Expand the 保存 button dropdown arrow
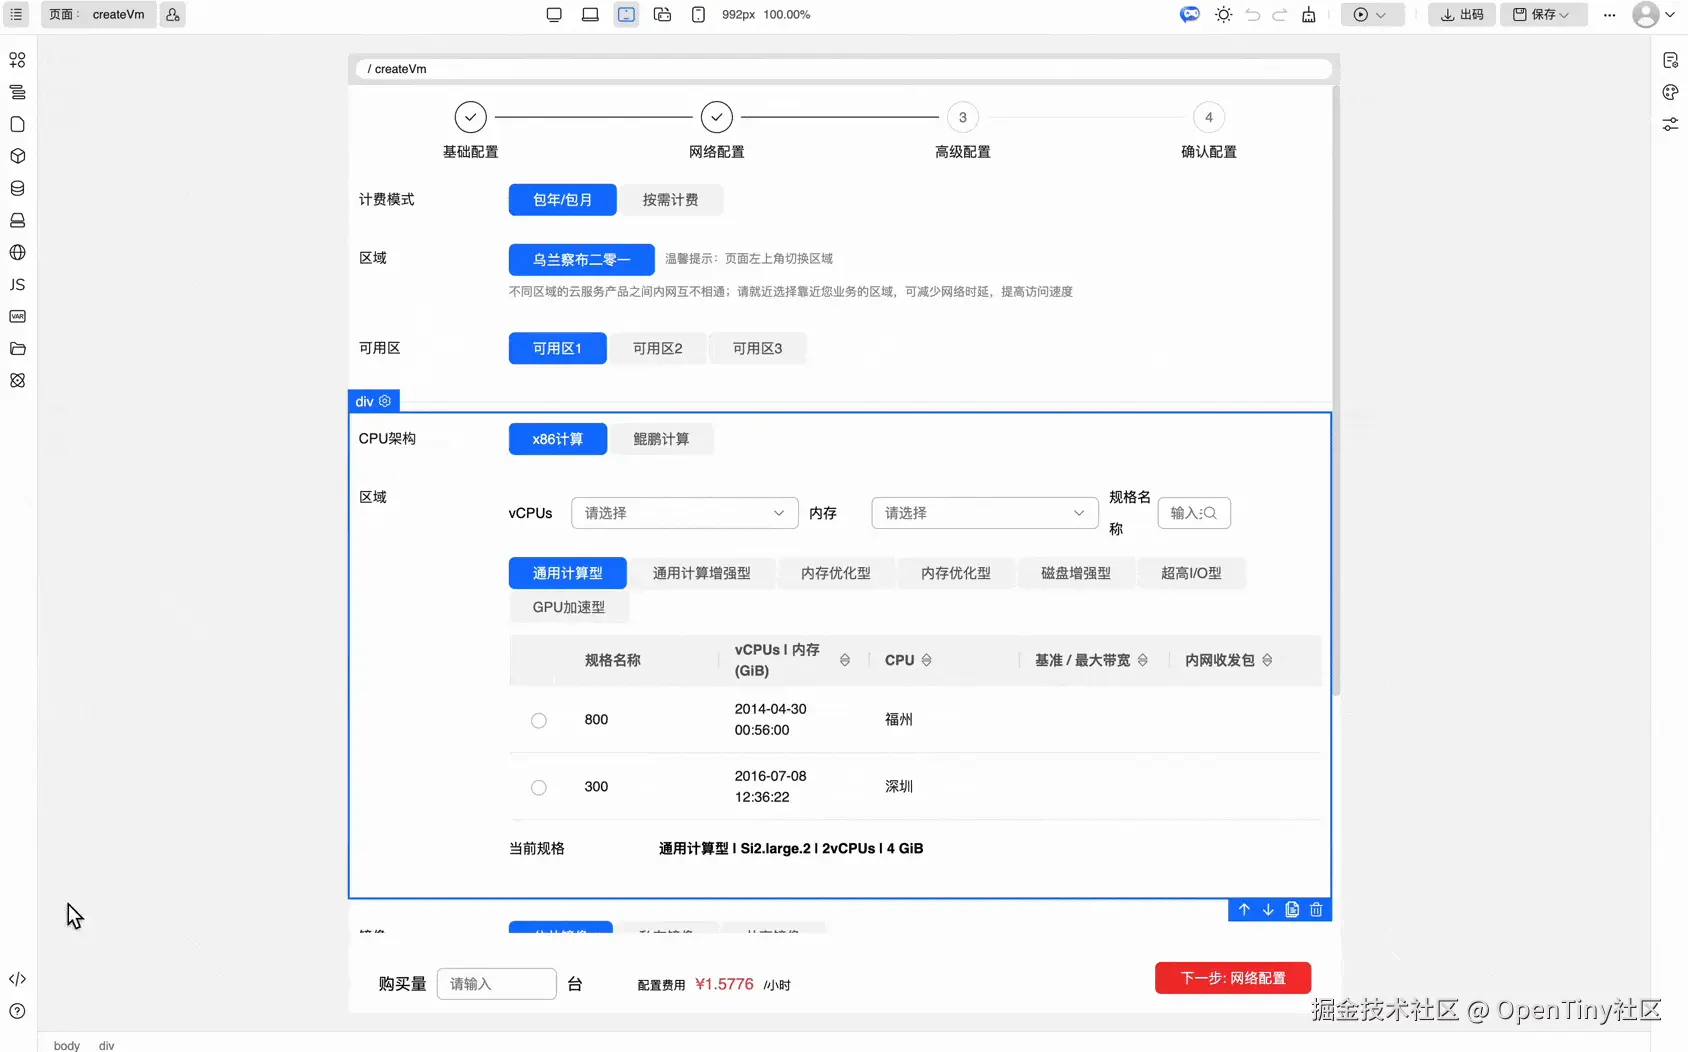 pyautogui.click(x=1565, y=15)
